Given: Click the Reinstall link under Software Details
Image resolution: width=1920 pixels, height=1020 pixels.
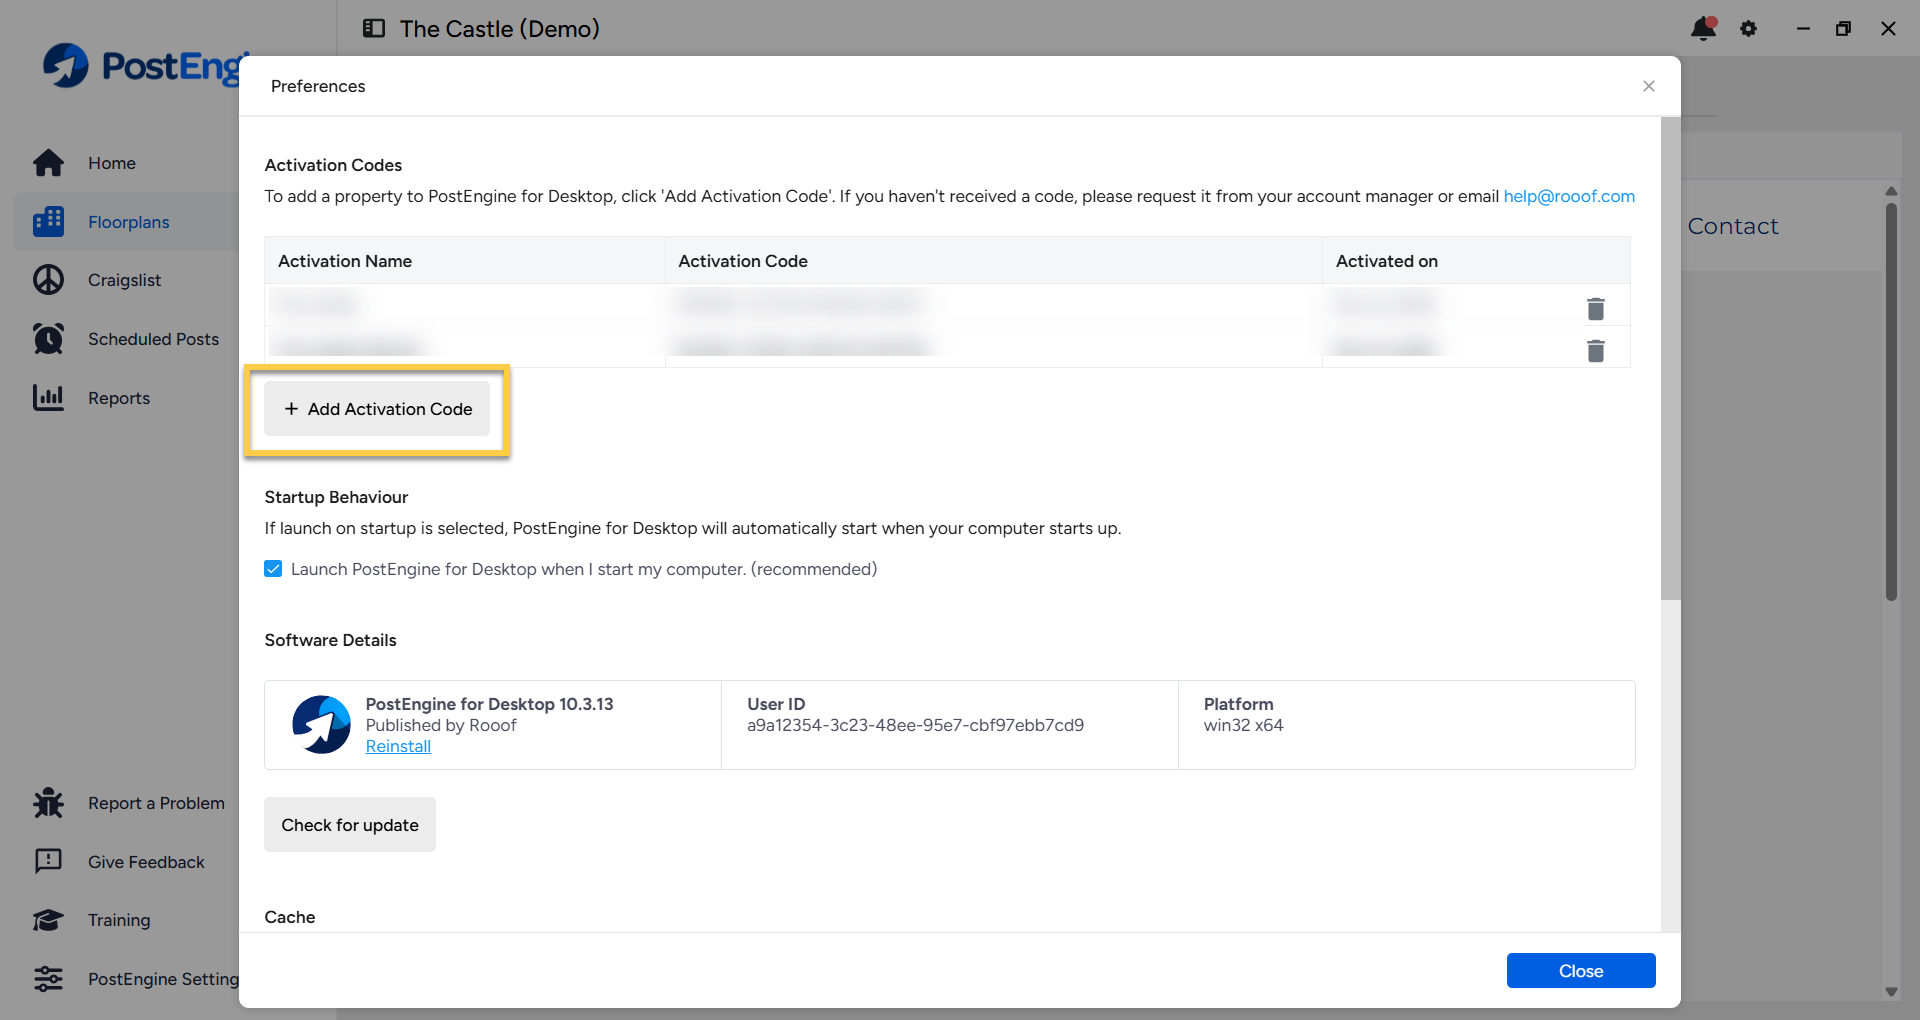Looking at the screenshot, I should pyautogui.click(x=397, y=746).
